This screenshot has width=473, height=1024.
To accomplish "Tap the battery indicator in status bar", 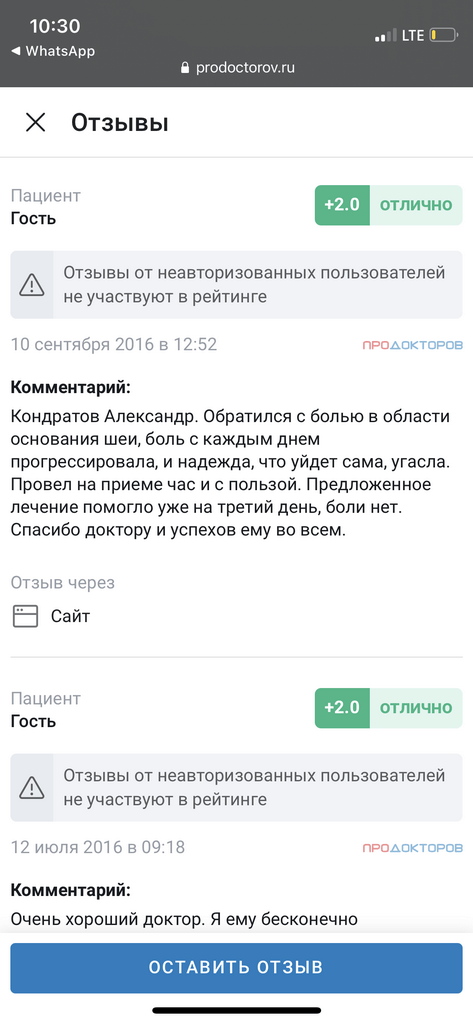I will (444, 35).
